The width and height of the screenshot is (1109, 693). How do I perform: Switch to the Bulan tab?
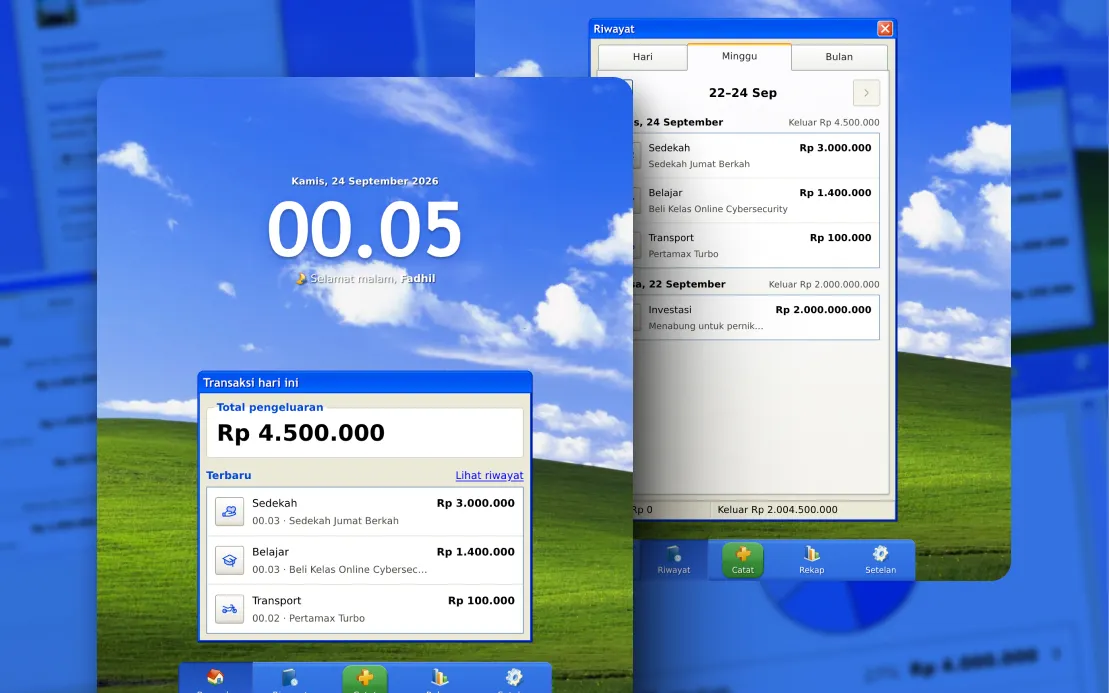(839, 57)
